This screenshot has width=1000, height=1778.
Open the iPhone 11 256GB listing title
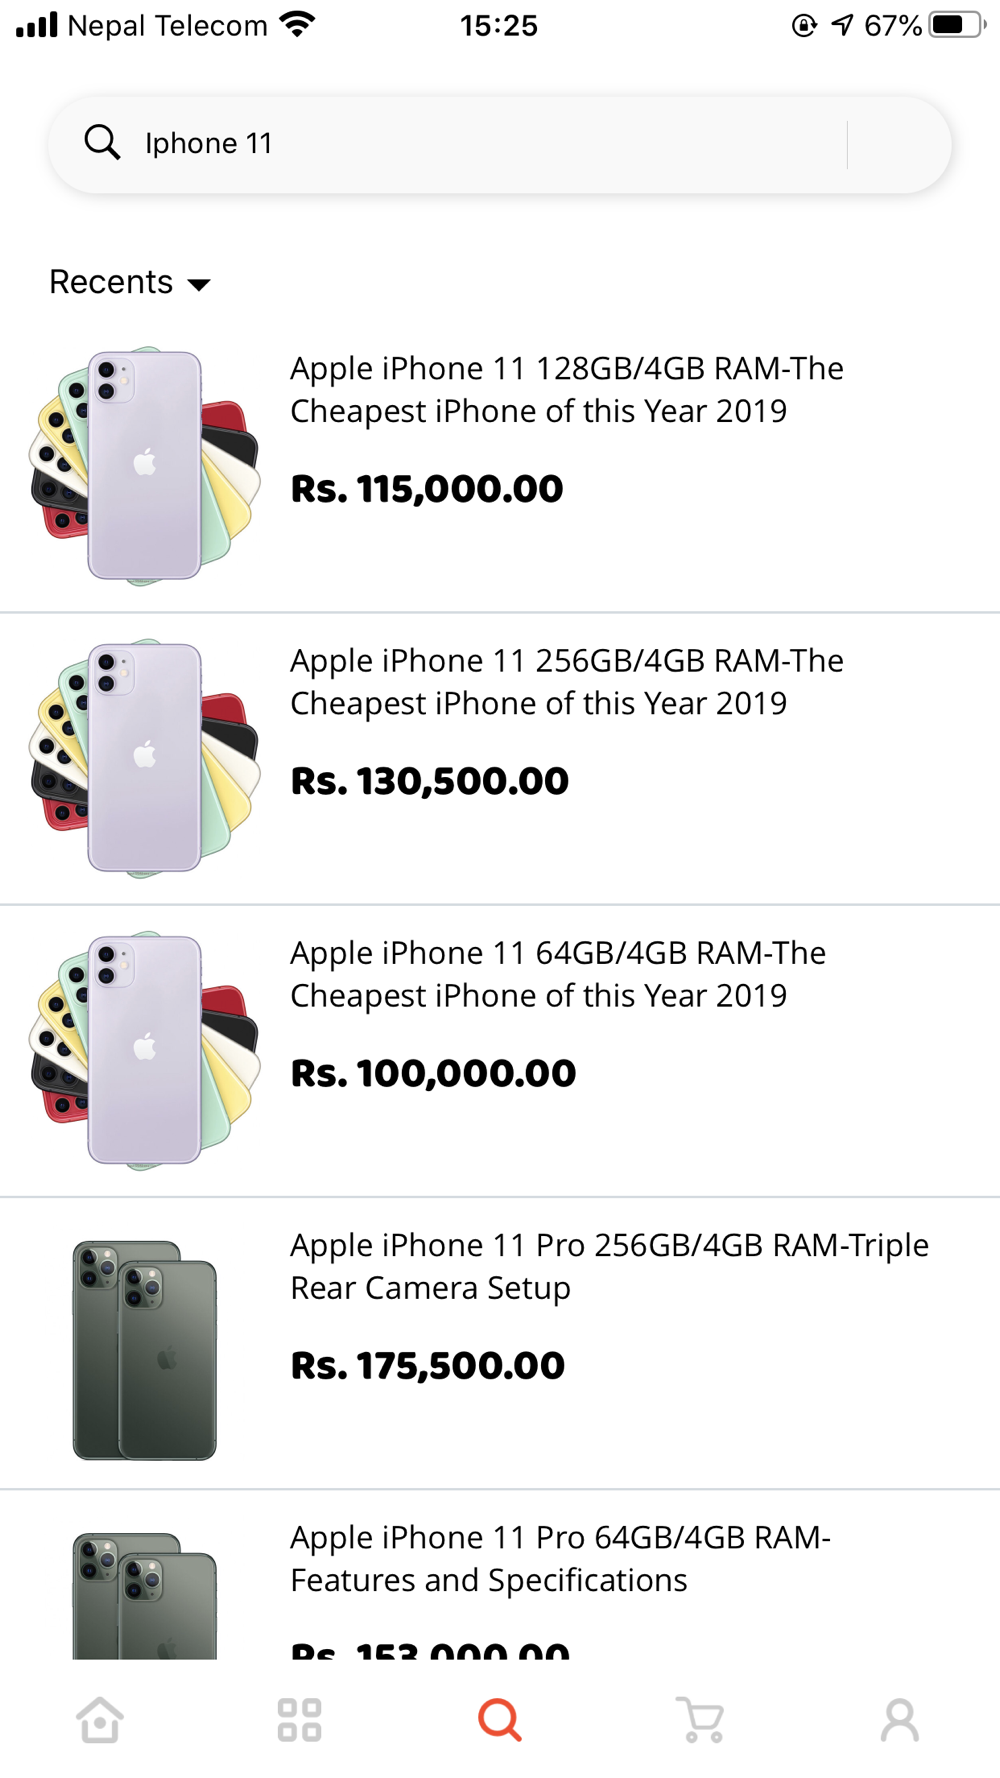point(567,682)
